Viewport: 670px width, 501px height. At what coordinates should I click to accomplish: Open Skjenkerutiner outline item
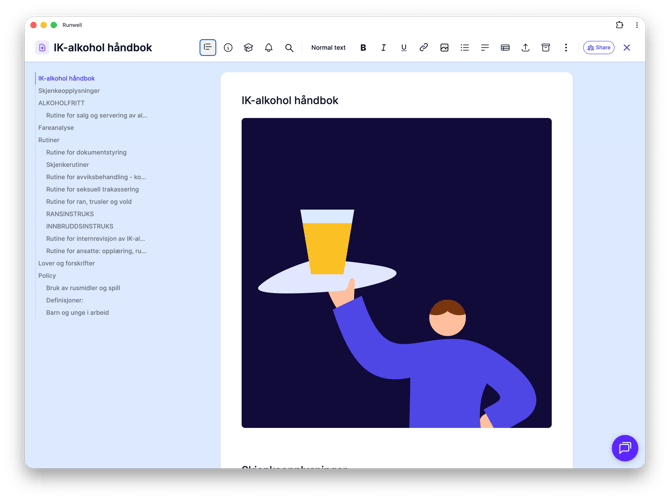(x=68, y=165)
